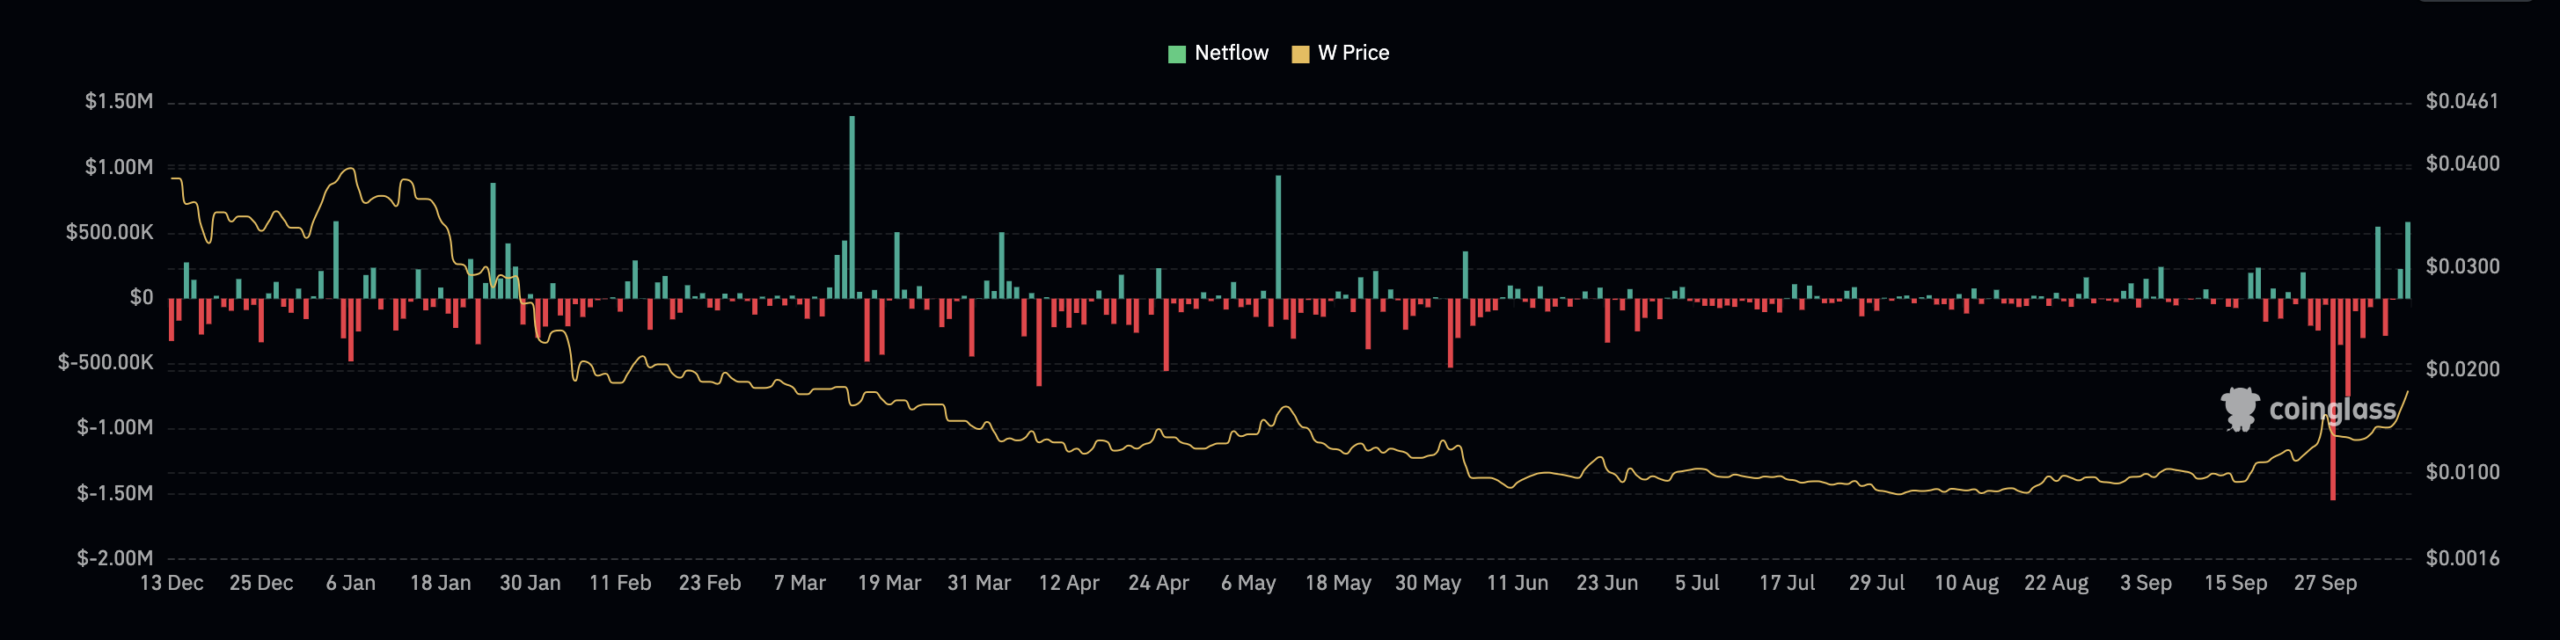Click the "$1.50M" left axis label
The image size is (2560, 640).
119,101
